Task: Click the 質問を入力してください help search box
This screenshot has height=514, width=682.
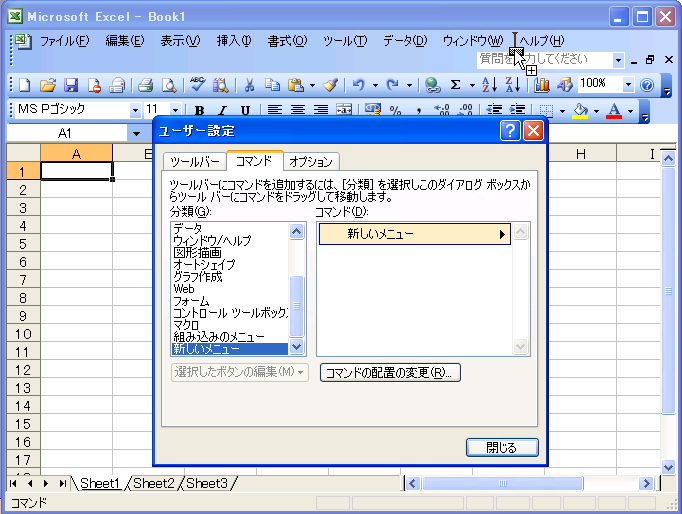Action: click(545, 60)
